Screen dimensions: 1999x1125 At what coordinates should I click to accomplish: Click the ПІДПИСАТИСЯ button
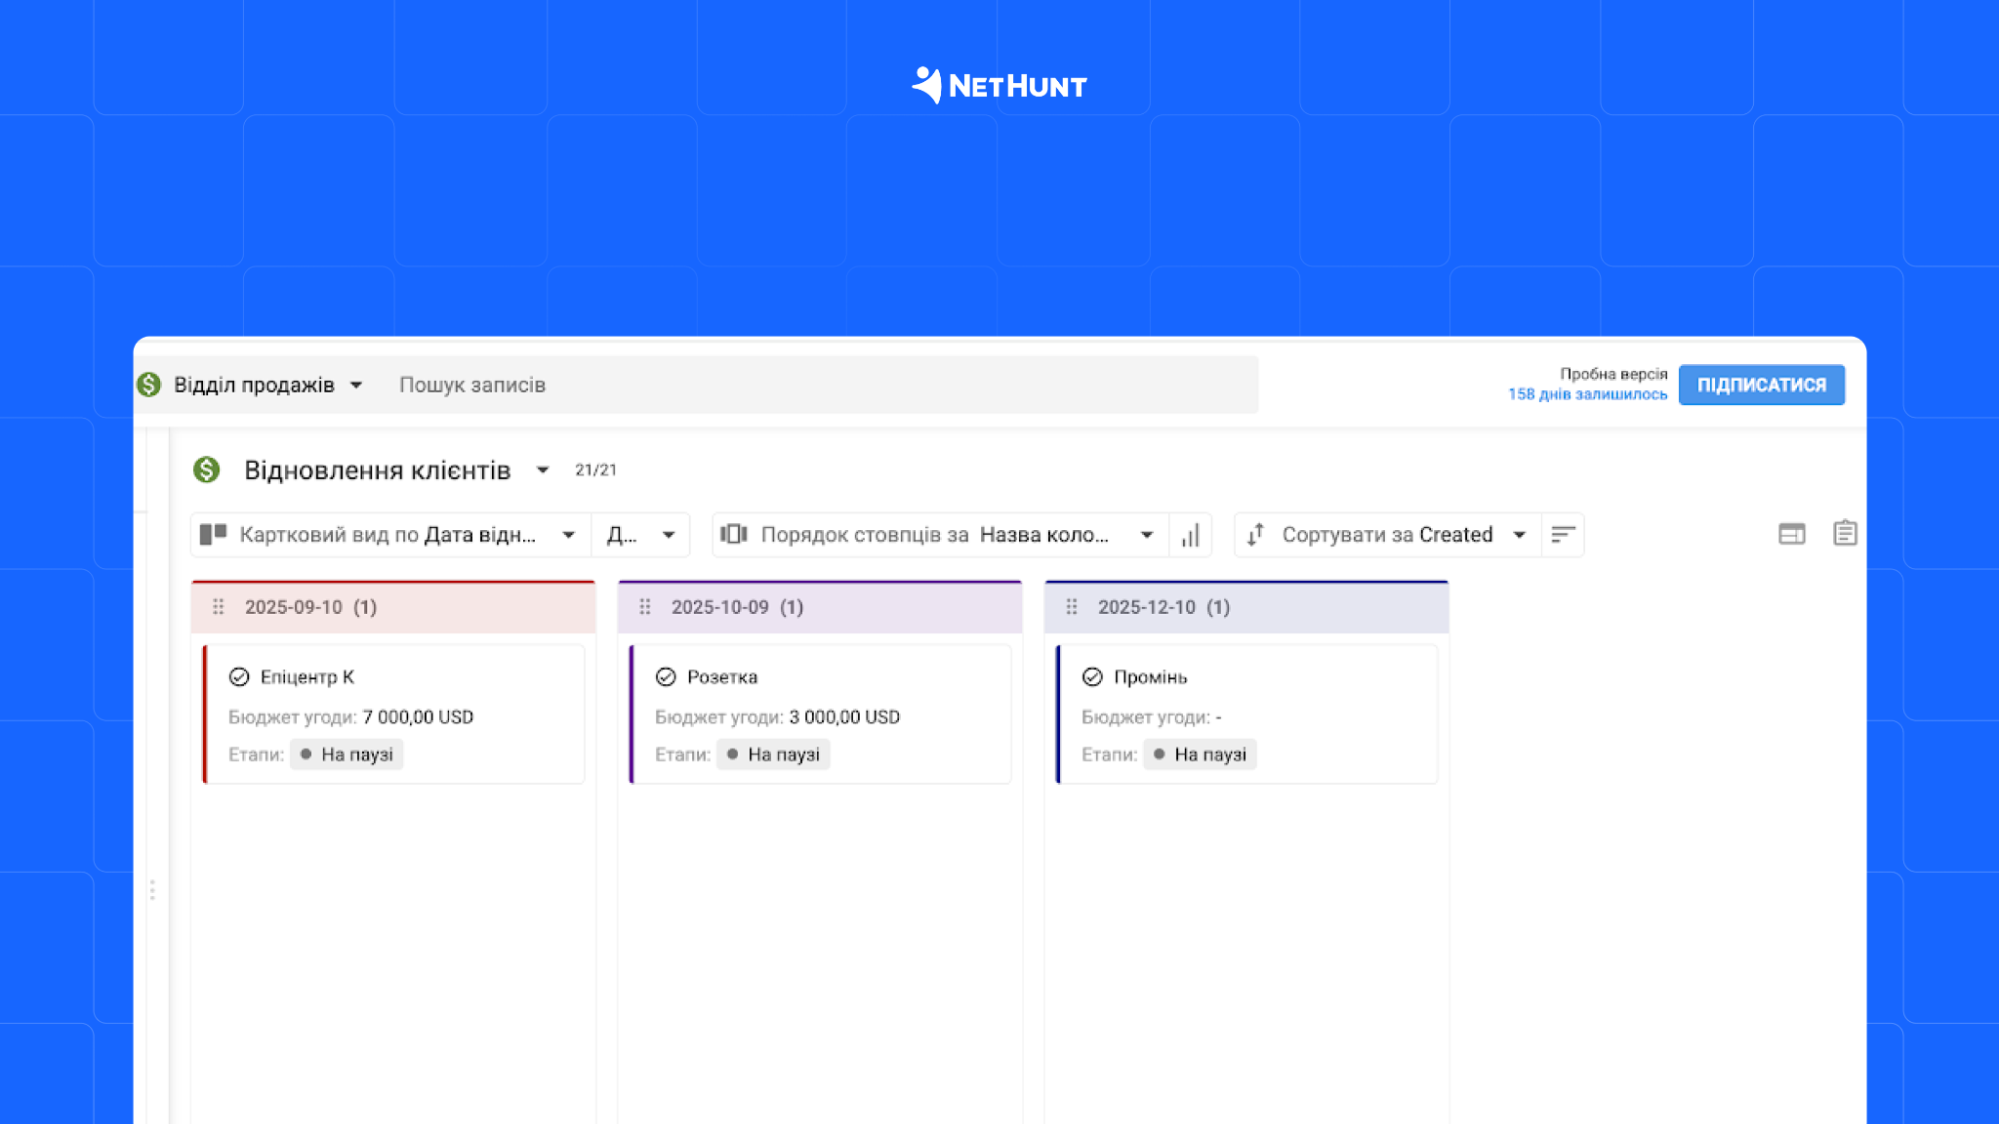pyautogui.click(x=1761, y=385)
